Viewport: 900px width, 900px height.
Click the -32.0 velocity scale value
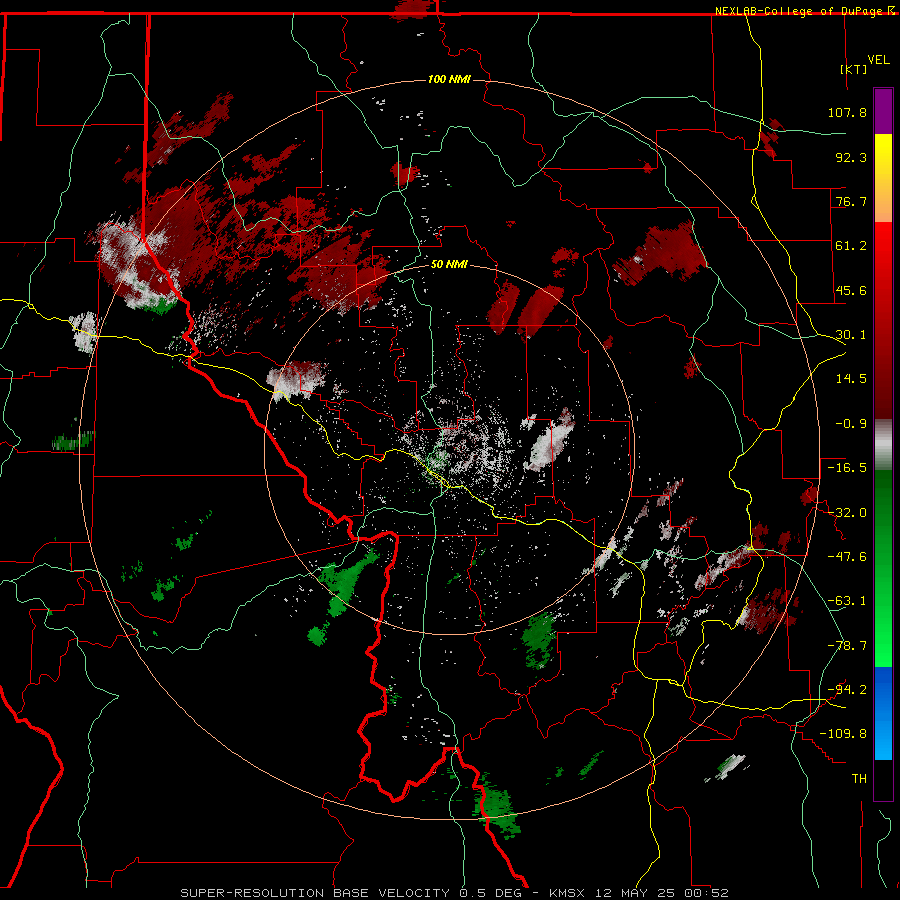[847, 513]
